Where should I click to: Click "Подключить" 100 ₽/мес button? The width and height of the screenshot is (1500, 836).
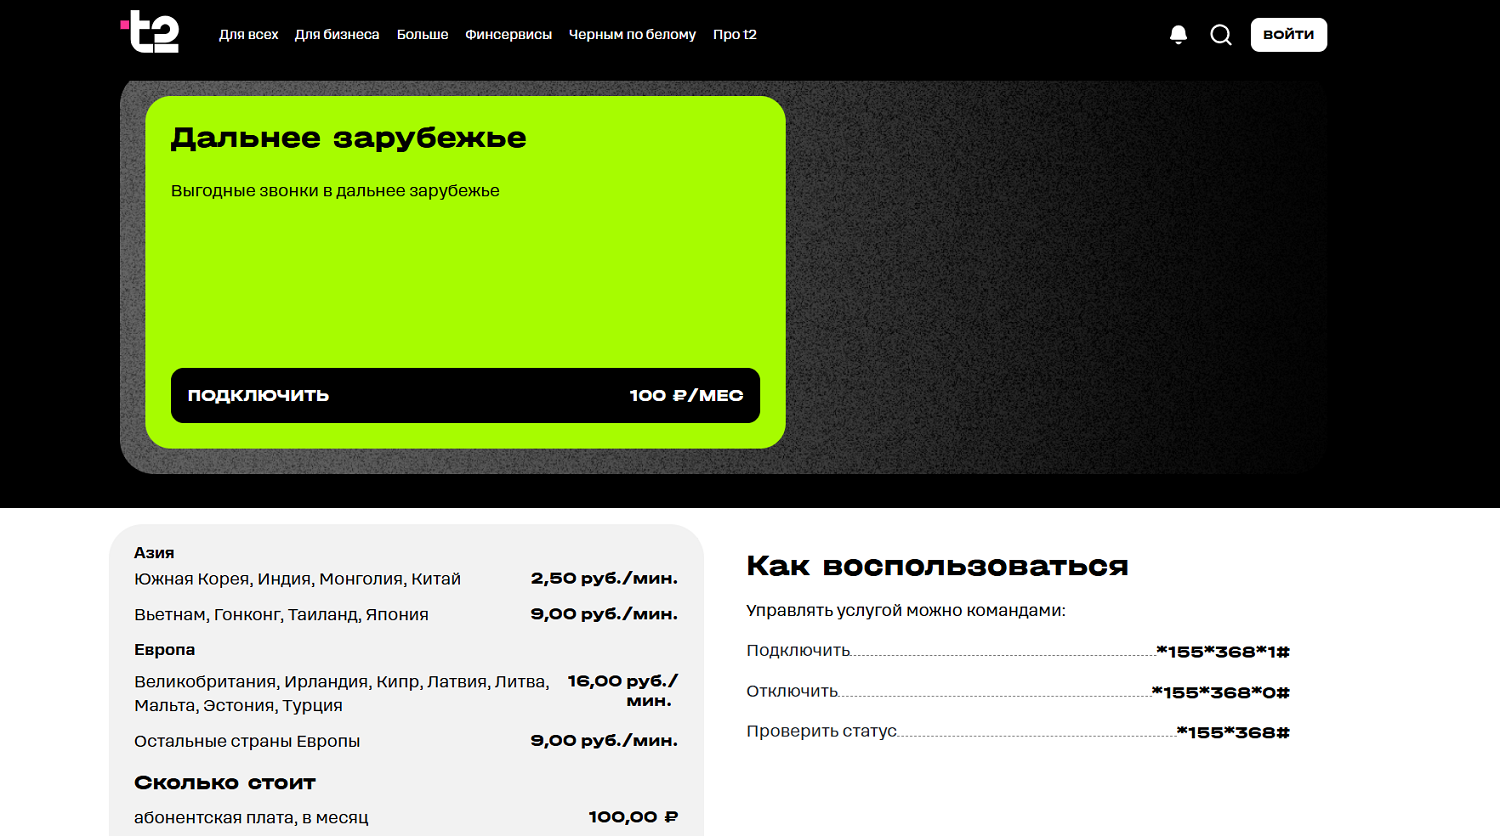point(465,395)
